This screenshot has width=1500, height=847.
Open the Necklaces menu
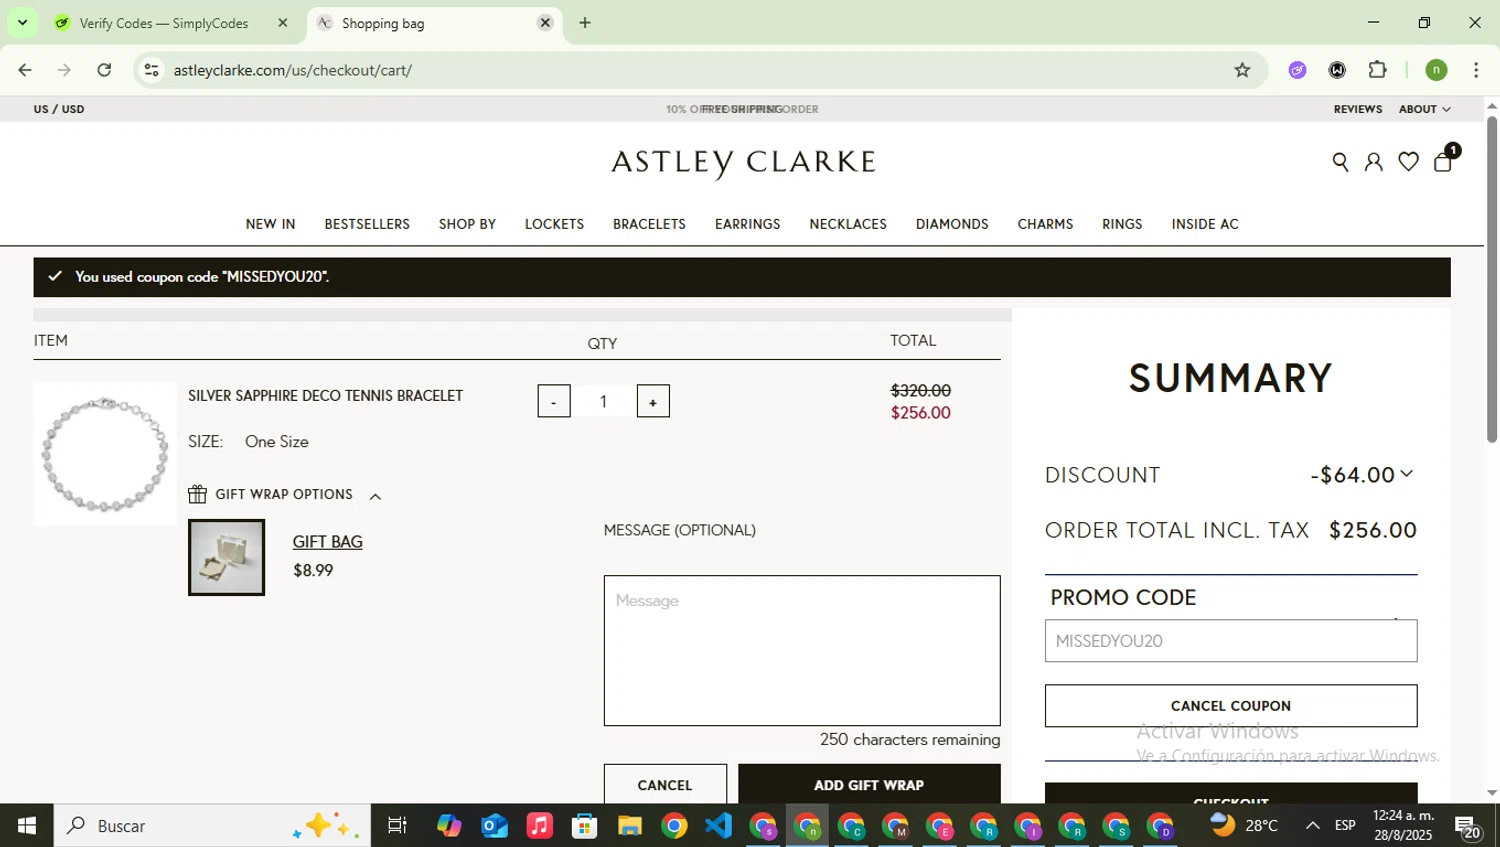coord(848,224)
